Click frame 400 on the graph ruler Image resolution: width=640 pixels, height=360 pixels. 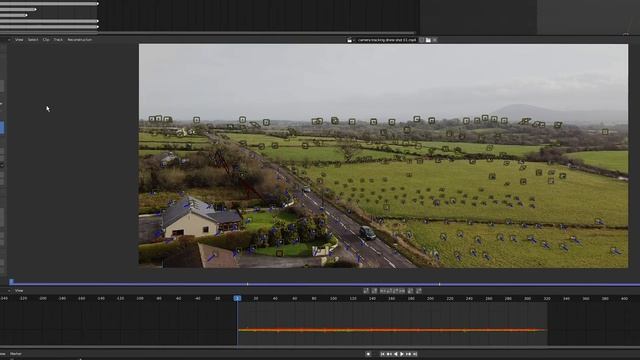624,298
